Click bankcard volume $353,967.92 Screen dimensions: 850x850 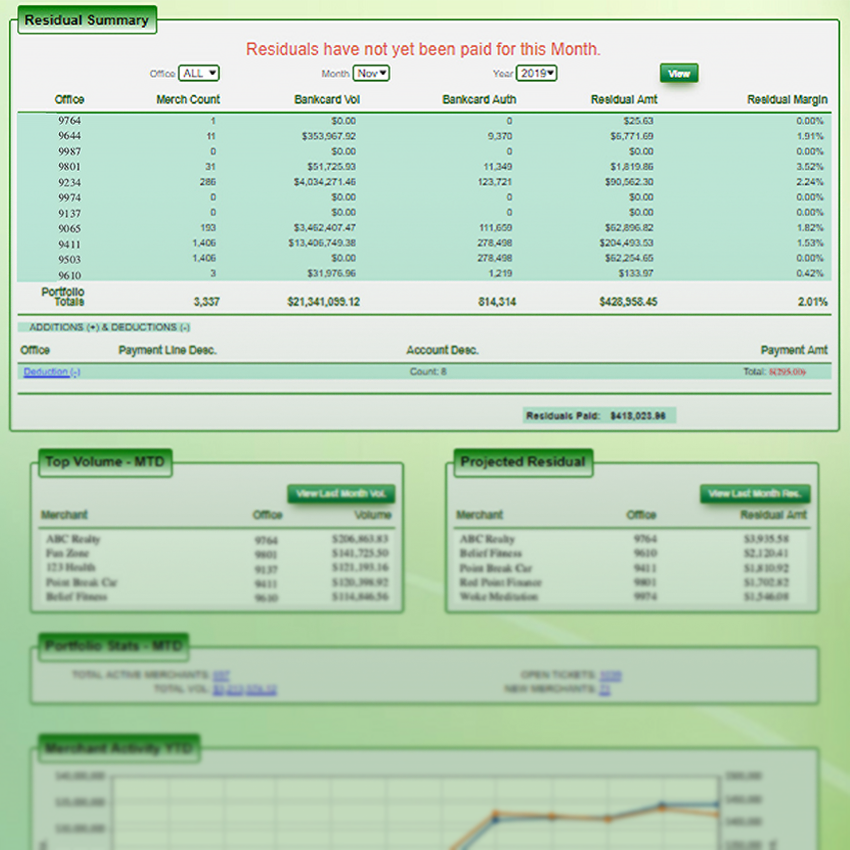(x=329, y=136)
